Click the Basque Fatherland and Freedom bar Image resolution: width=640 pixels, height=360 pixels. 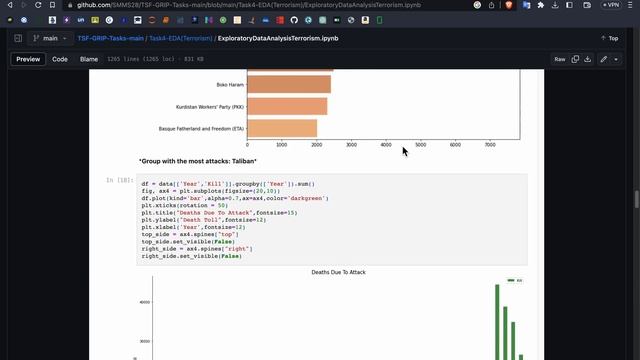(282, 128)
